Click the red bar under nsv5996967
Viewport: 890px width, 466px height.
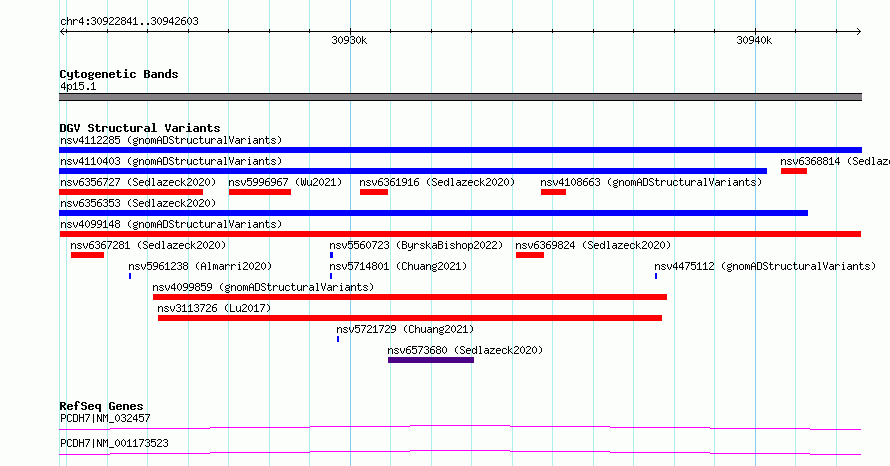tap(260, 192)
